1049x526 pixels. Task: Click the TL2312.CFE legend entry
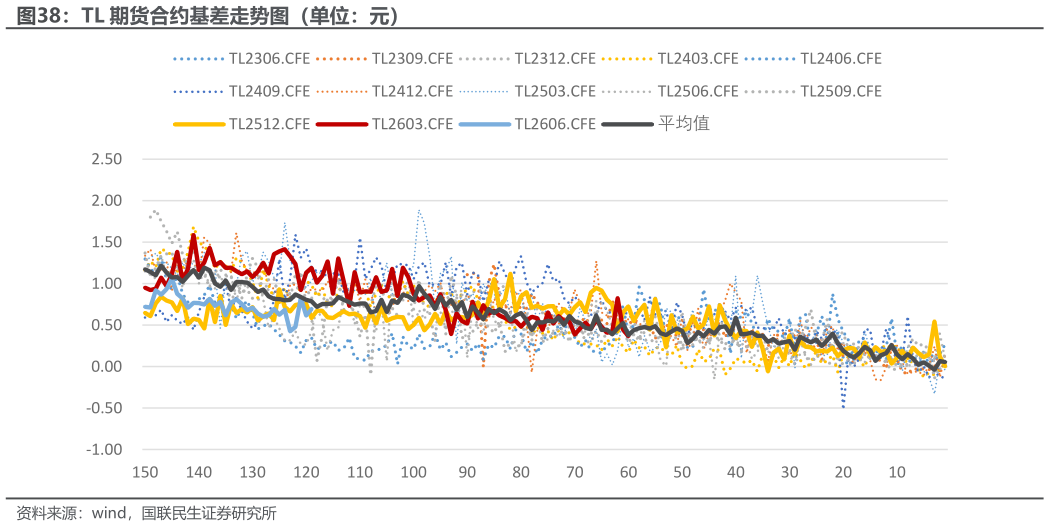point(555,59)
